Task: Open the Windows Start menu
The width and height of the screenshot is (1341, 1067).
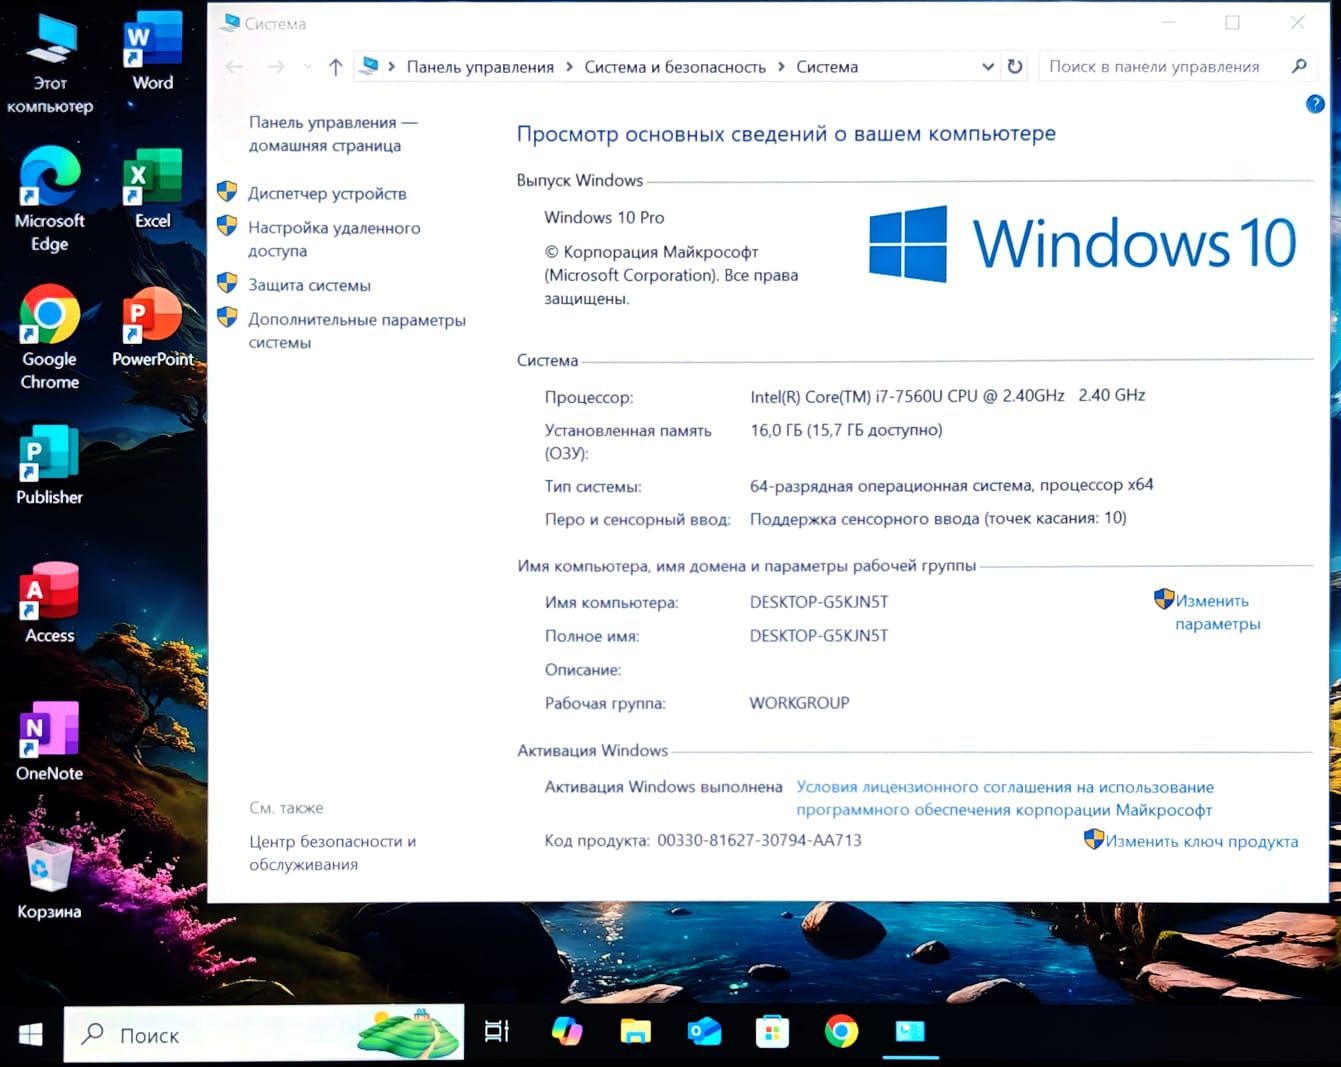Action: tap(31, 1034)
